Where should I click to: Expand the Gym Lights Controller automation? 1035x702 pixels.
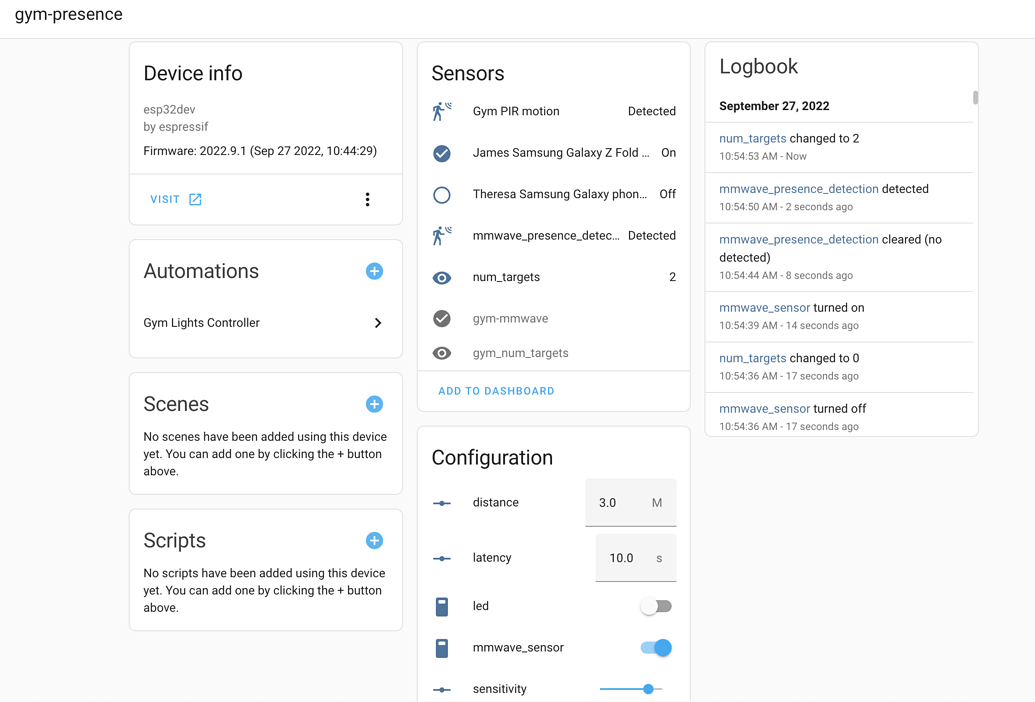[378, 323]
